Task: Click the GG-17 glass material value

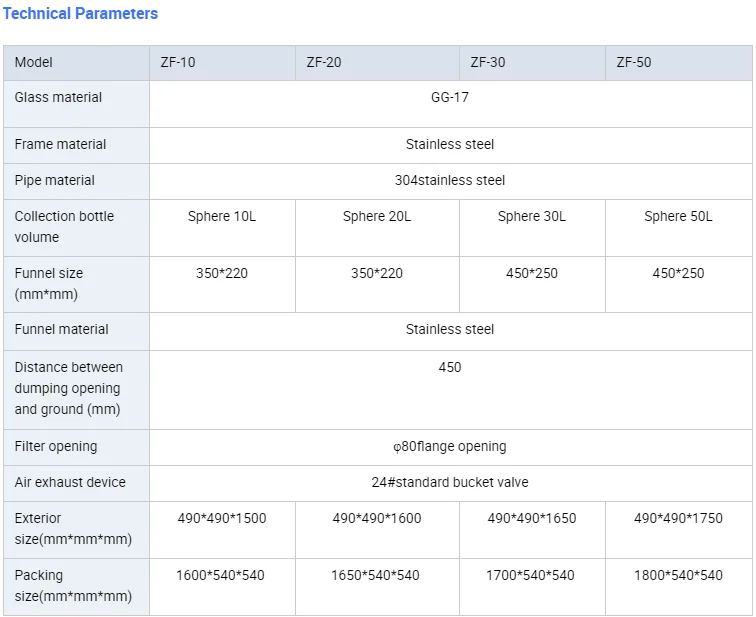Action: 450,98
